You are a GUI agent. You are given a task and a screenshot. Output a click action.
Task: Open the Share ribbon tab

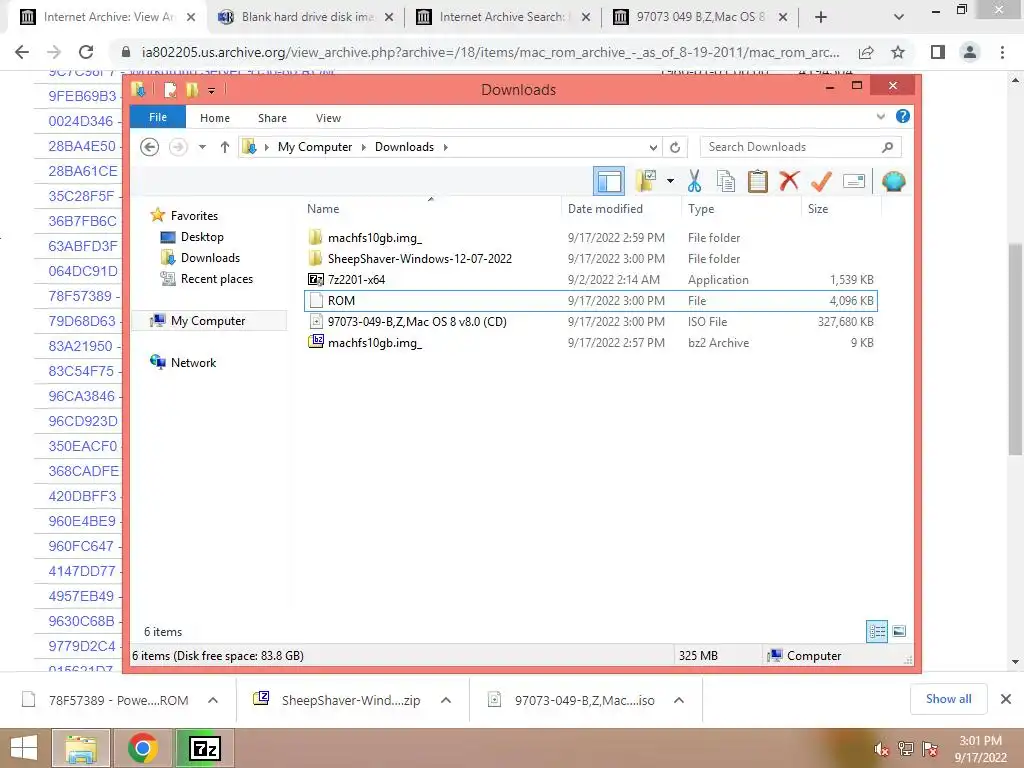pyautogui.click(x=272, y=118)
